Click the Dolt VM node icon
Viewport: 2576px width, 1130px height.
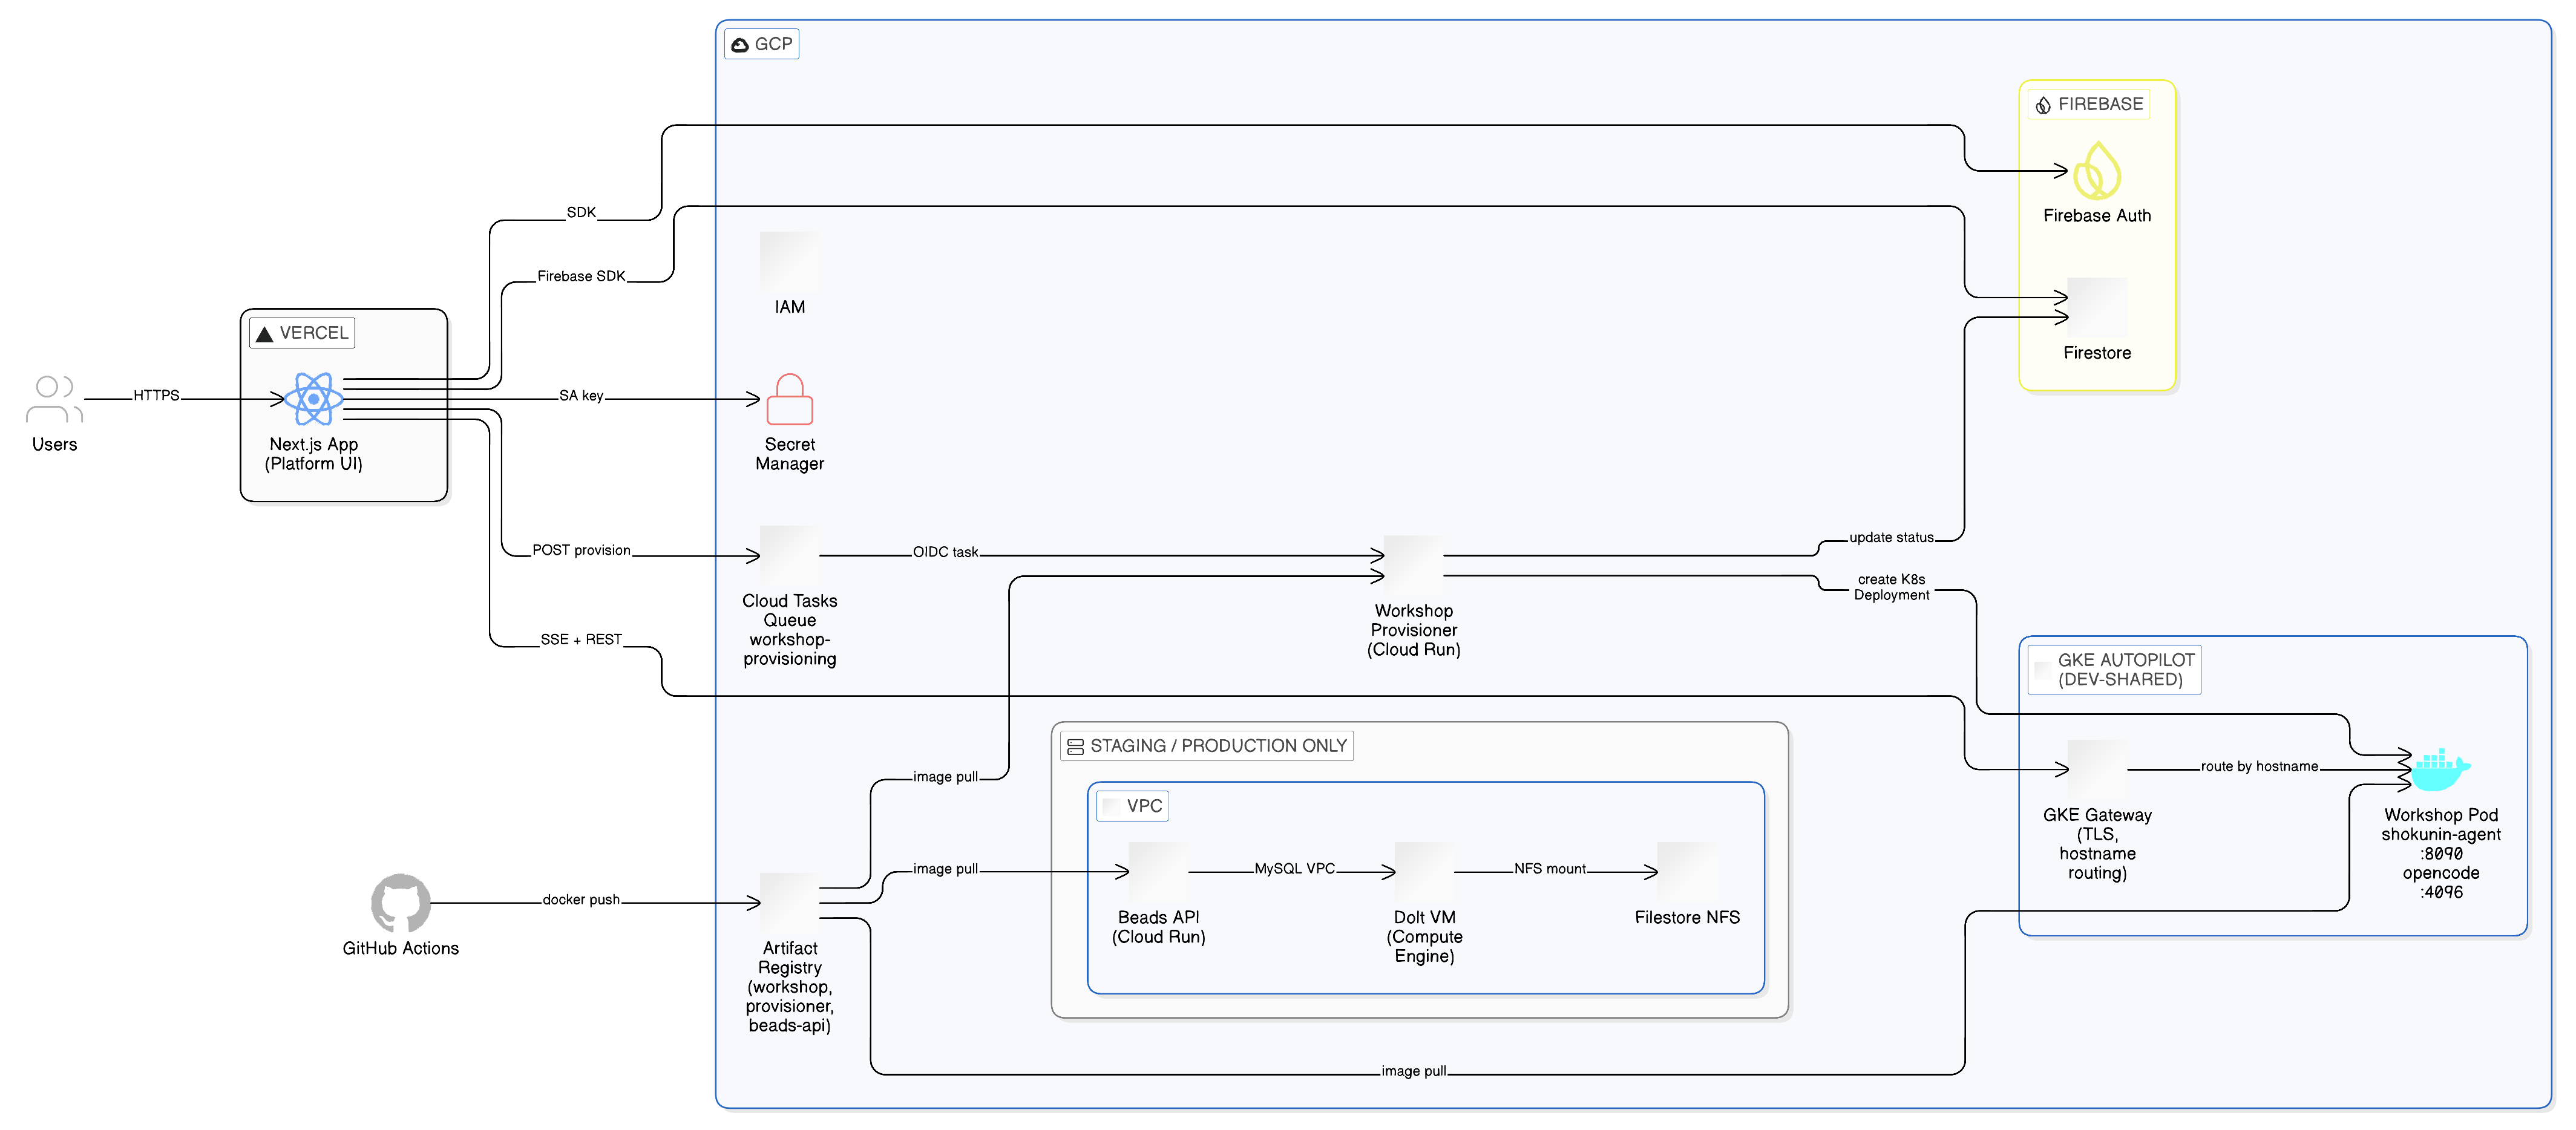pos(1424,872)
